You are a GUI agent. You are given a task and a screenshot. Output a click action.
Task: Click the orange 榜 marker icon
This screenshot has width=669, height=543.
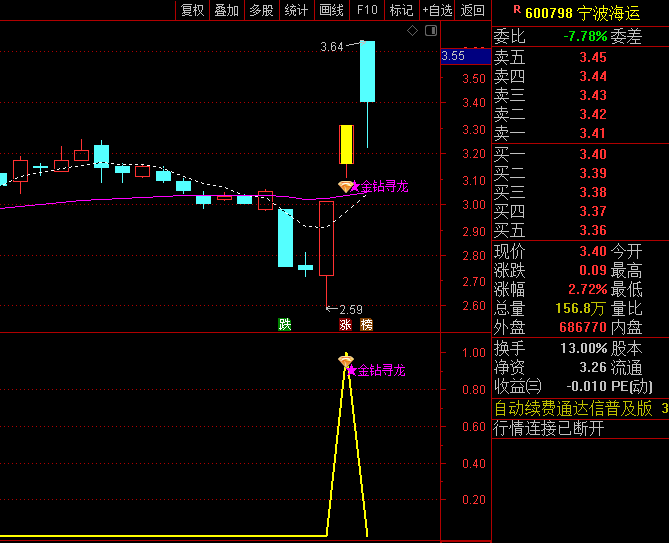(x=366, y=325)
